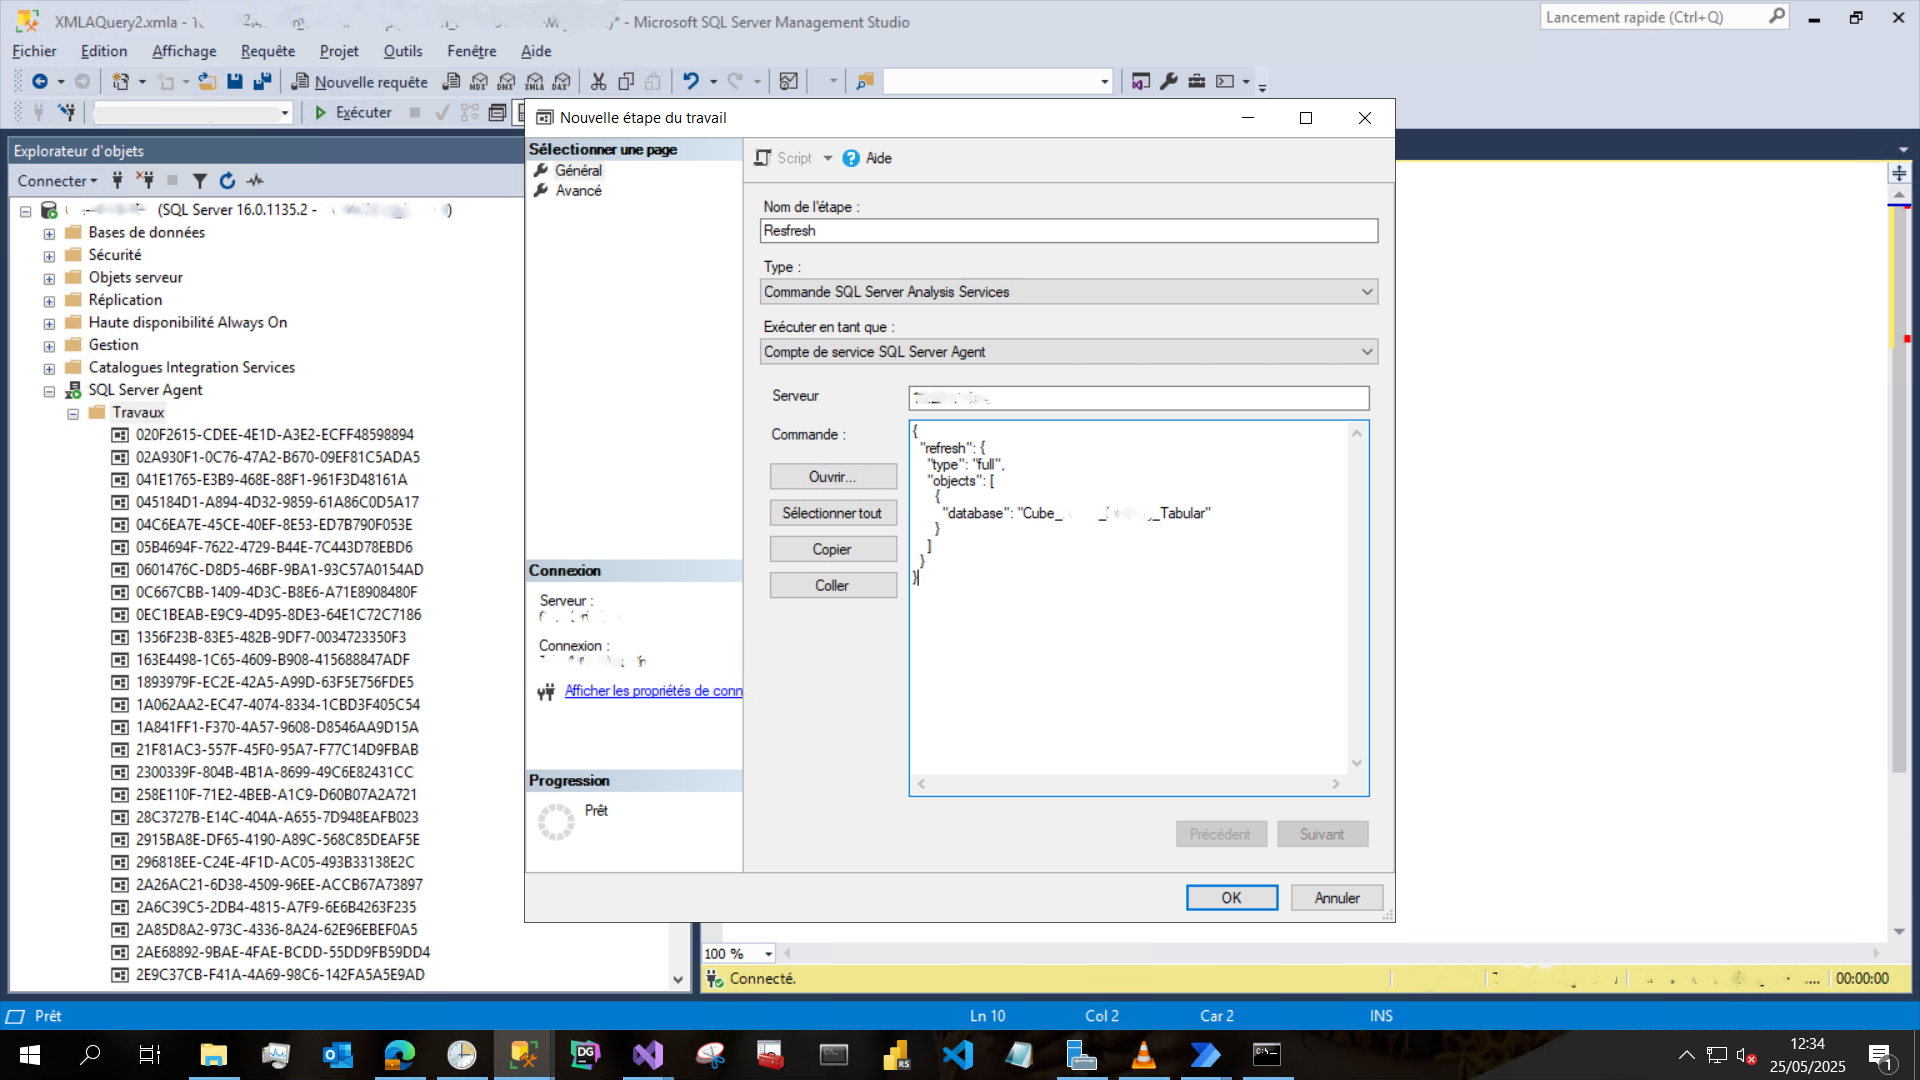Click the disconnect icon in Object Explorer
Image resolution: width=1920 pixels, height=1080 pixels.
coord(145,181)
